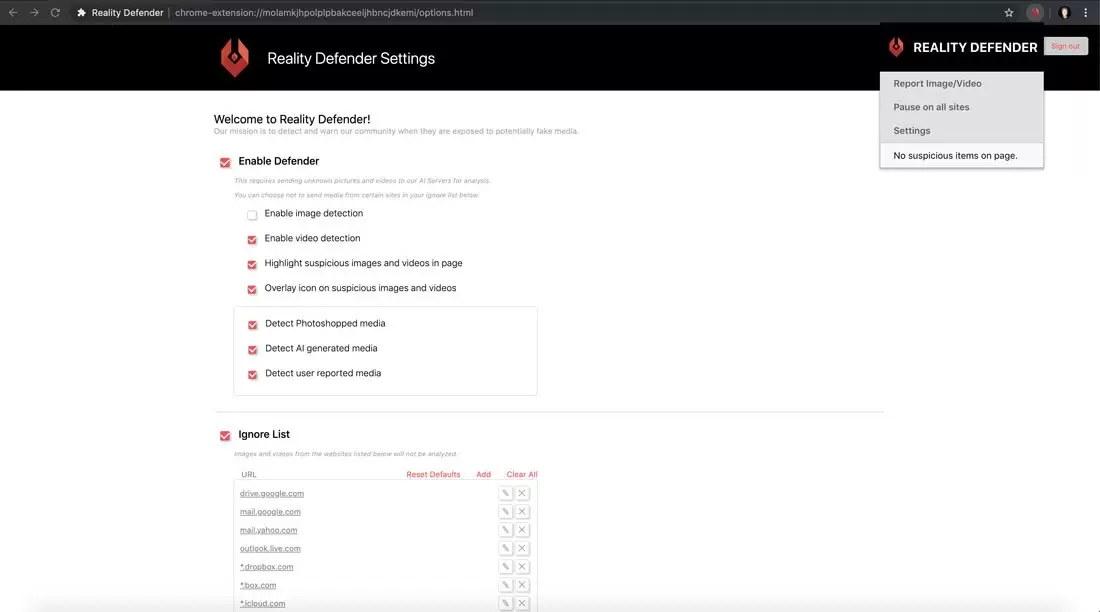Click the Reality Defender logo in settings header
The image size is (1100, 612).
pyautogui.click(x=235, y=58)
